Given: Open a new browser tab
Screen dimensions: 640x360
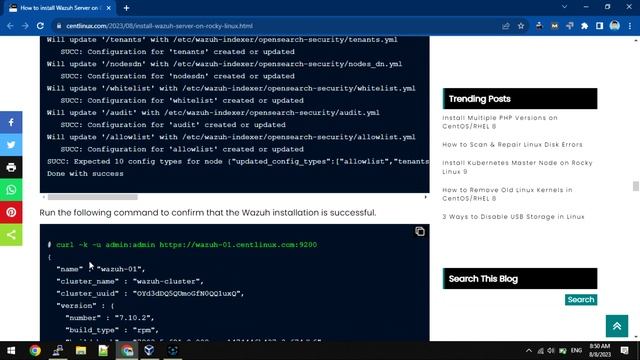Looking at the screenshot, I should pos(127,8).
